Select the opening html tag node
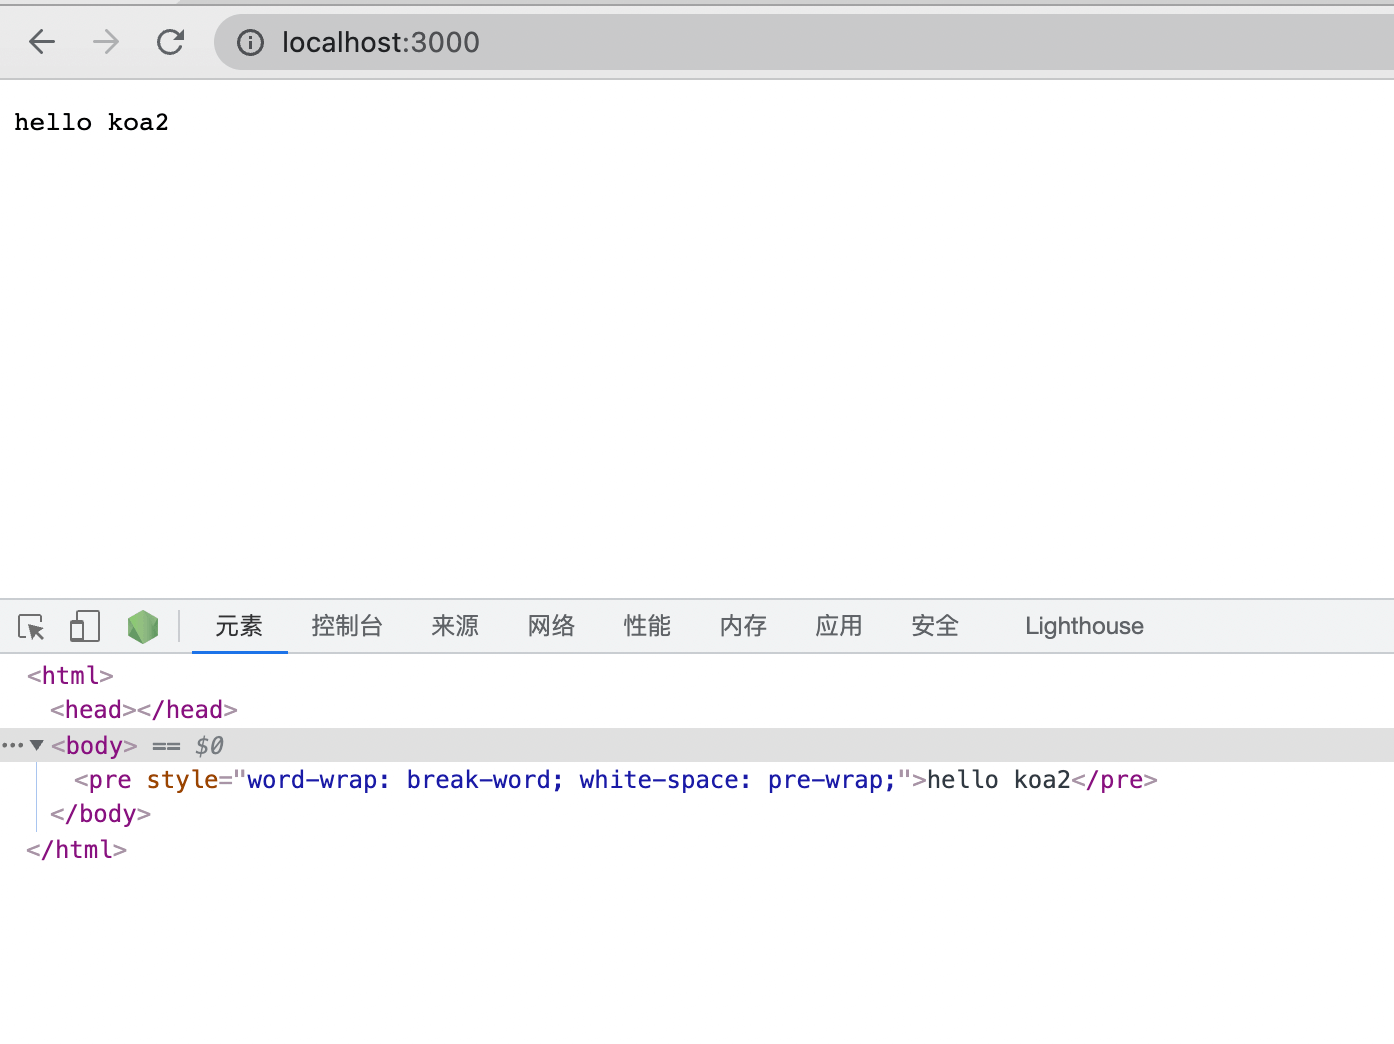 [70, 676]
